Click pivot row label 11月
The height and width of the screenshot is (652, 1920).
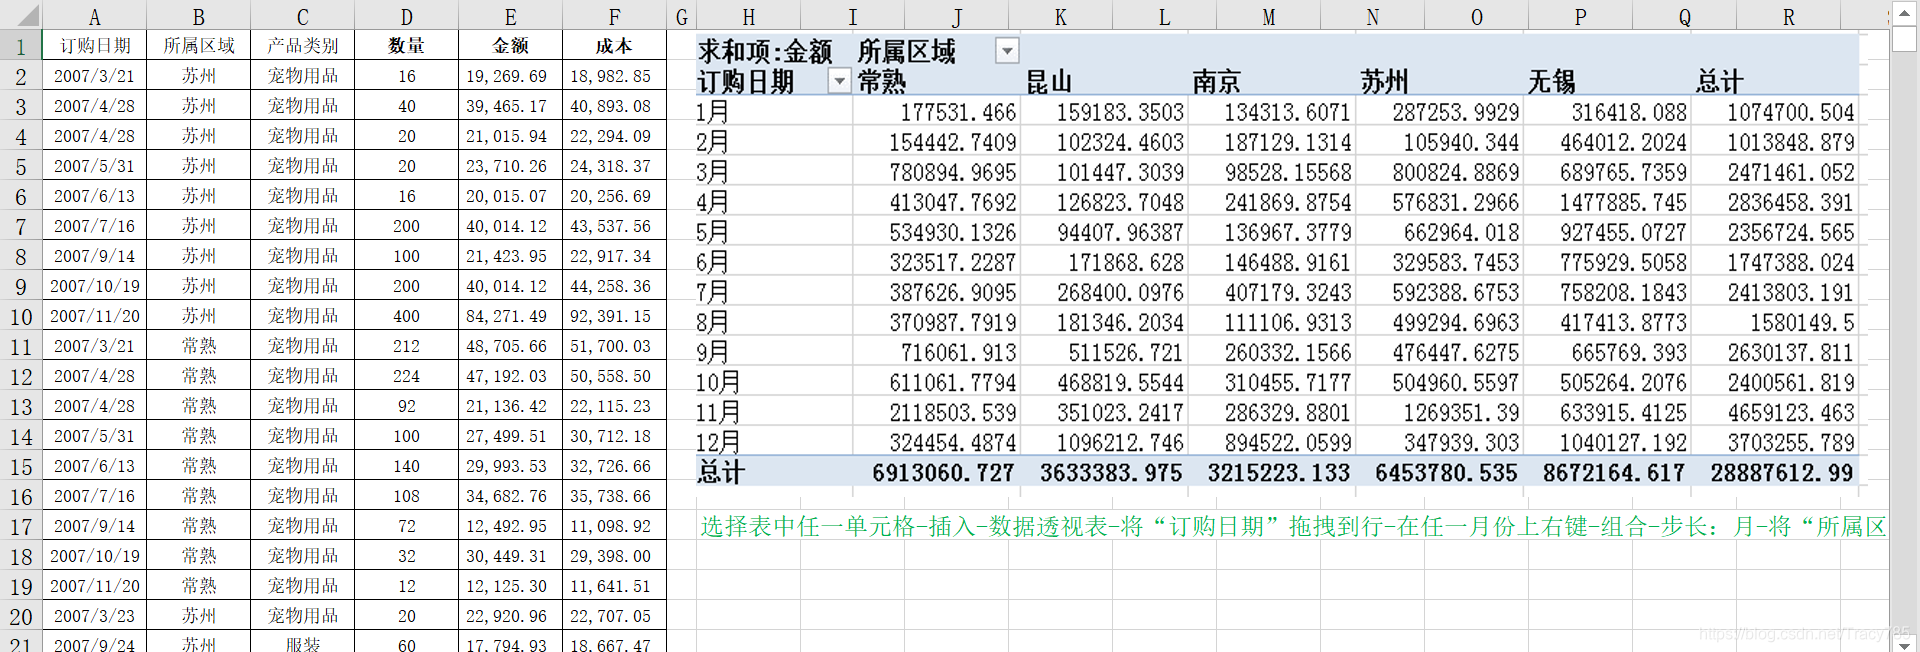(x=719, y=412)
